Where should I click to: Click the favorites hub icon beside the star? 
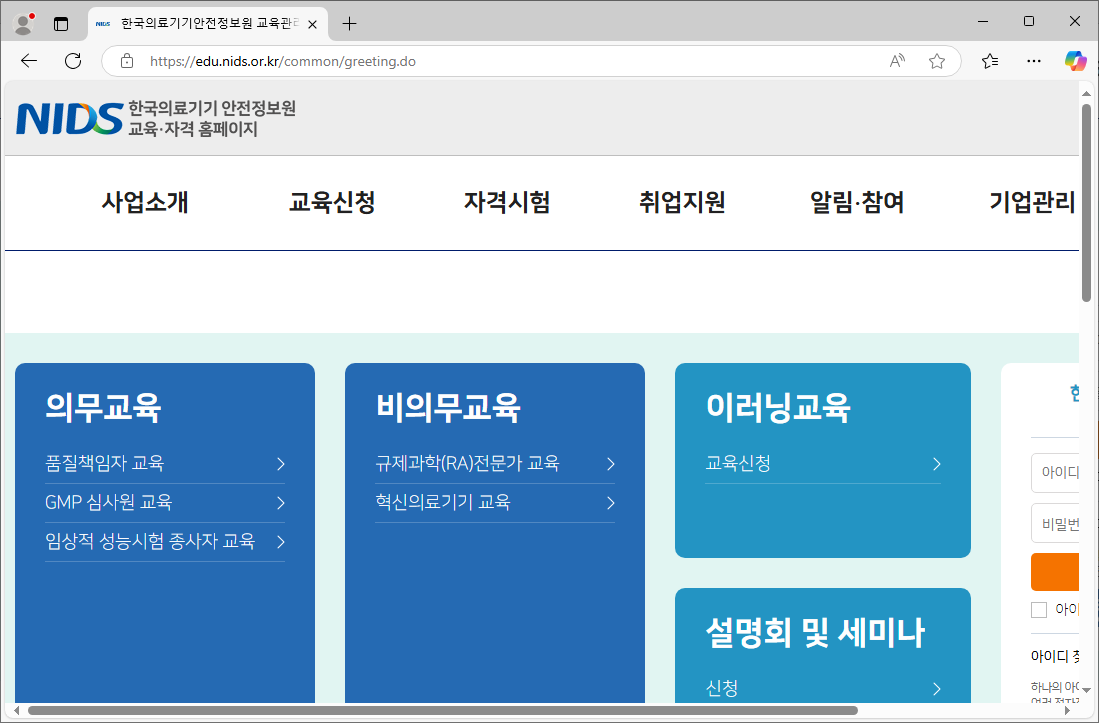(x=989, y=60)
